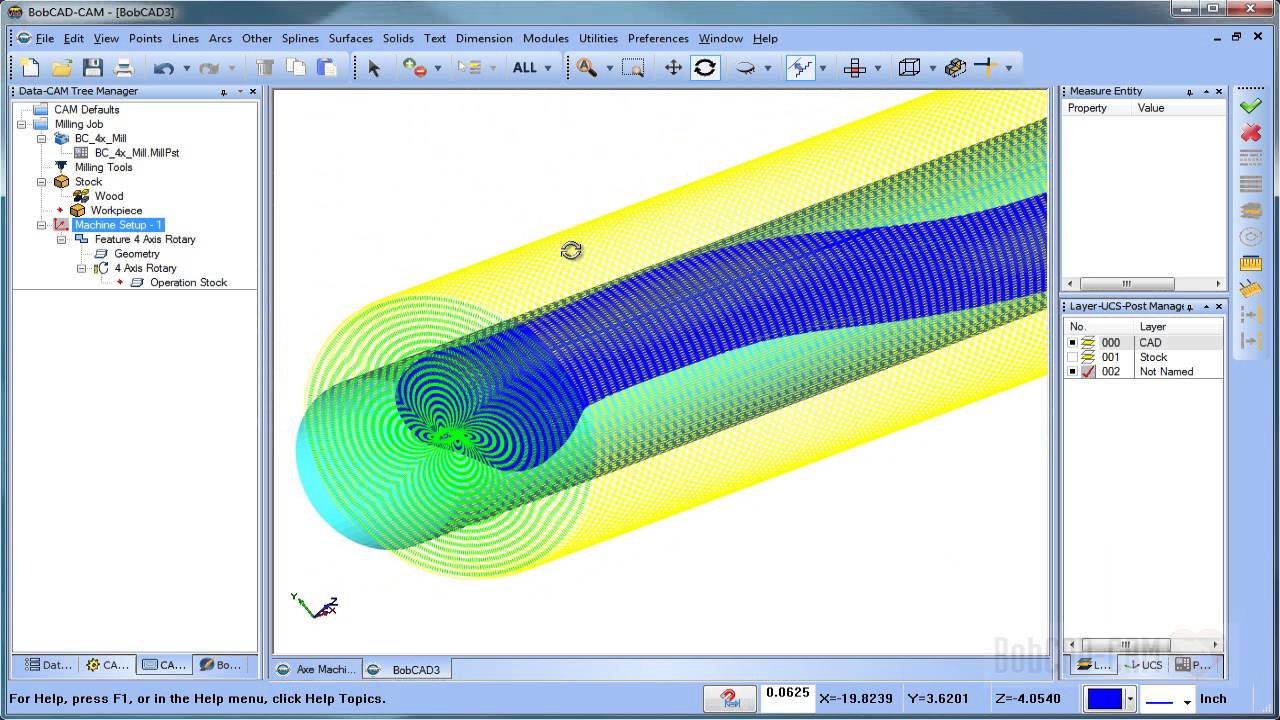Switch to the Axe Machi... document tab
The height and width of the screenshot is (720, 1280).
(317, 669)
